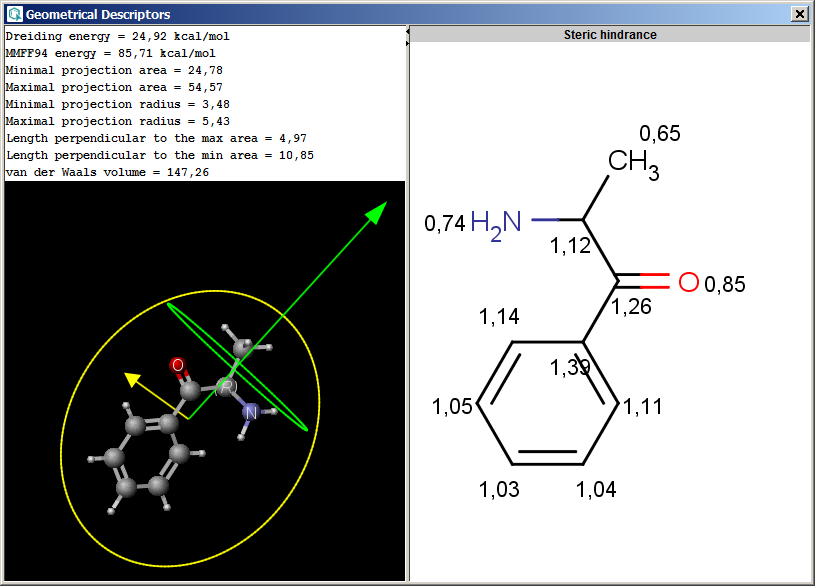The image size is (815, 586).
Task: Click the (R) chiral carbon in 3D view
Action: click(x=226, y=387)
